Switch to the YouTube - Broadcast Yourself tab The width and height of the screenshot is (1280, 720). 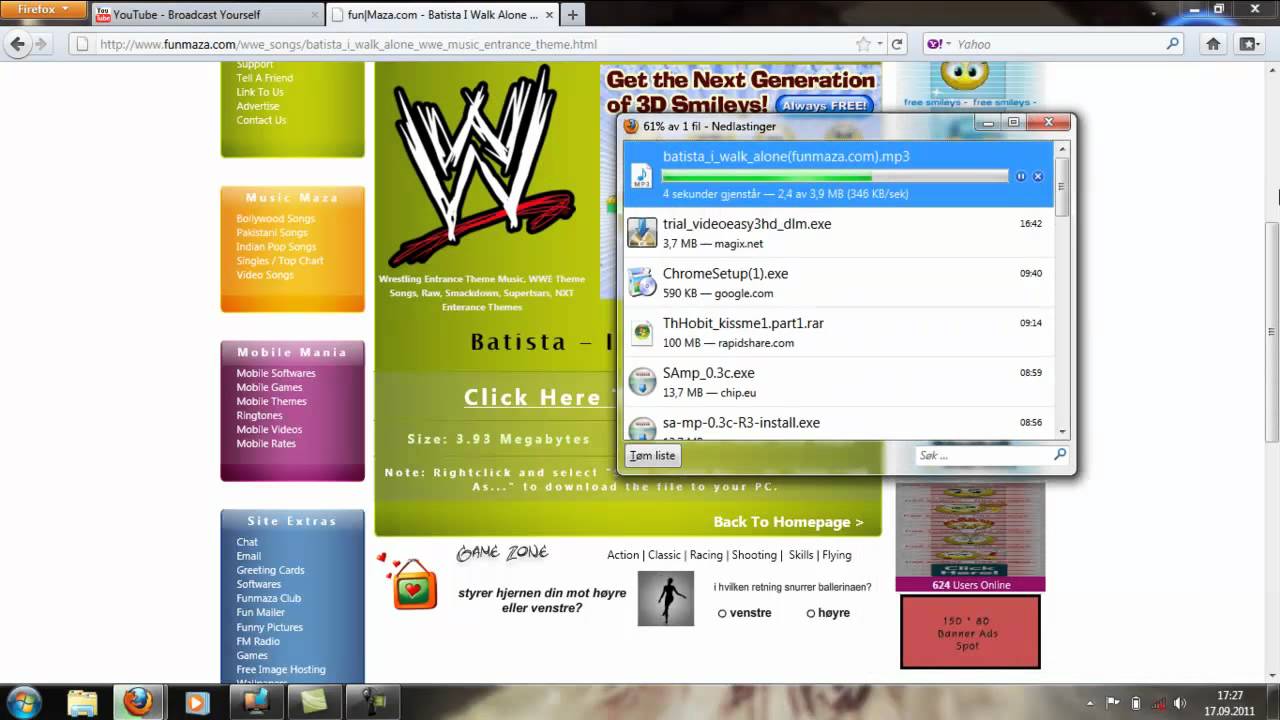point(207,15)
